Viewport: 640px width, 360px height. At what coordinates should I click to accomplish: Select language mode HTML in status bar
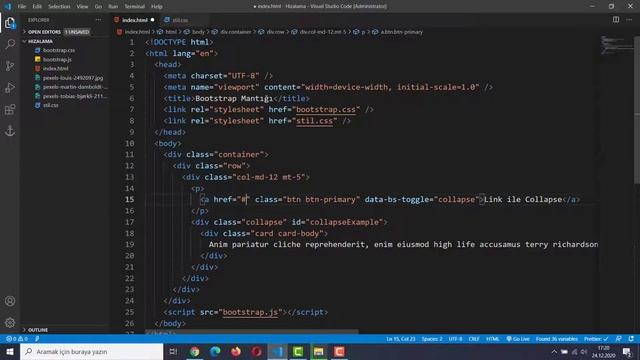pyautogui.click(x=493, y=339)
